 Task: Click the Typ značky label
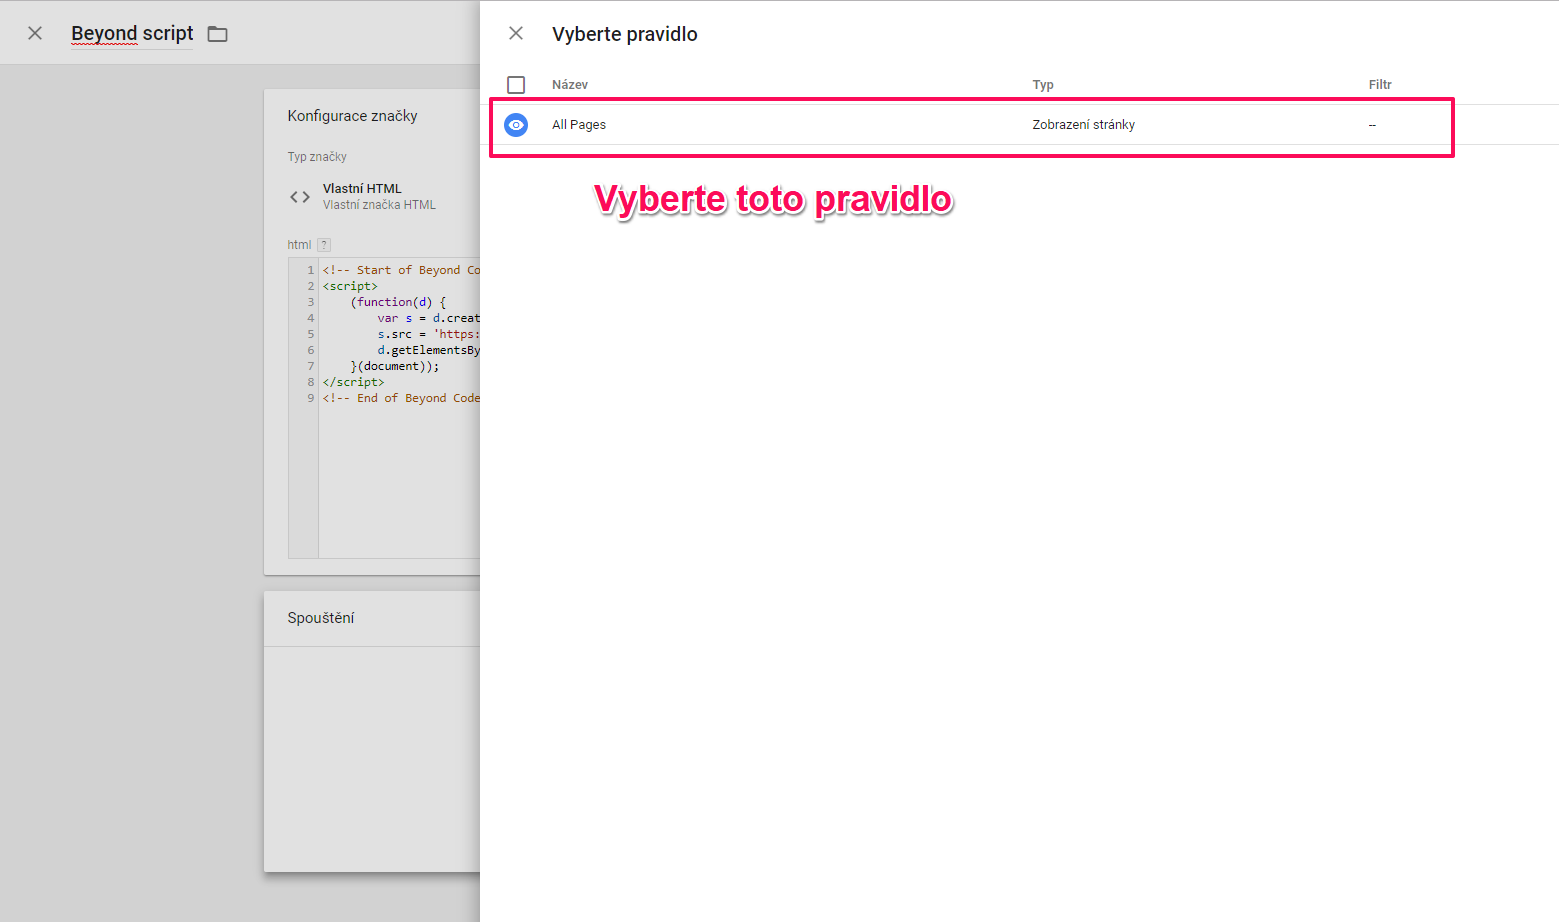coord(317,157)
